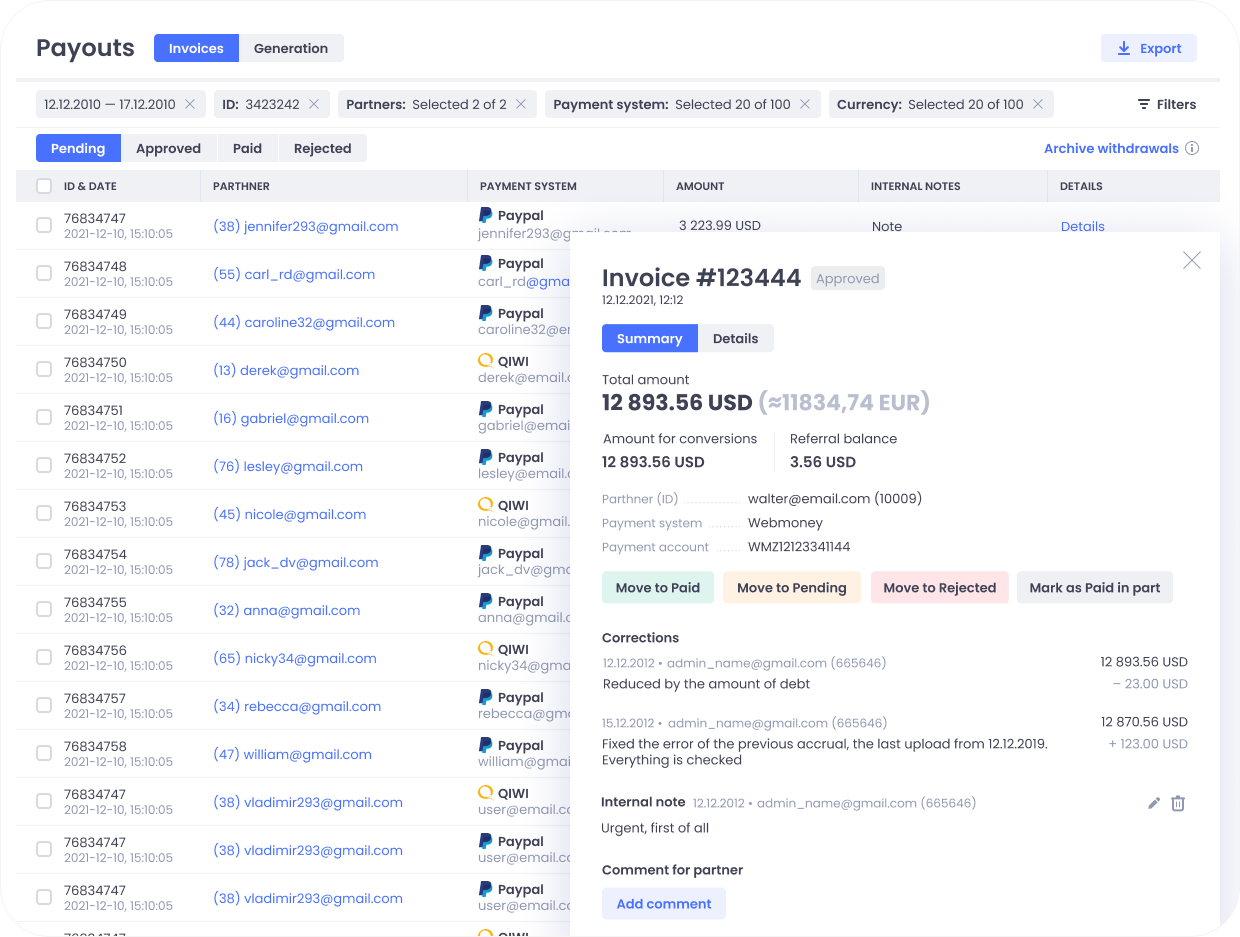Check the box for invoice 76834748
This screenshot has height=937, width=1240.
pos(44,273)
